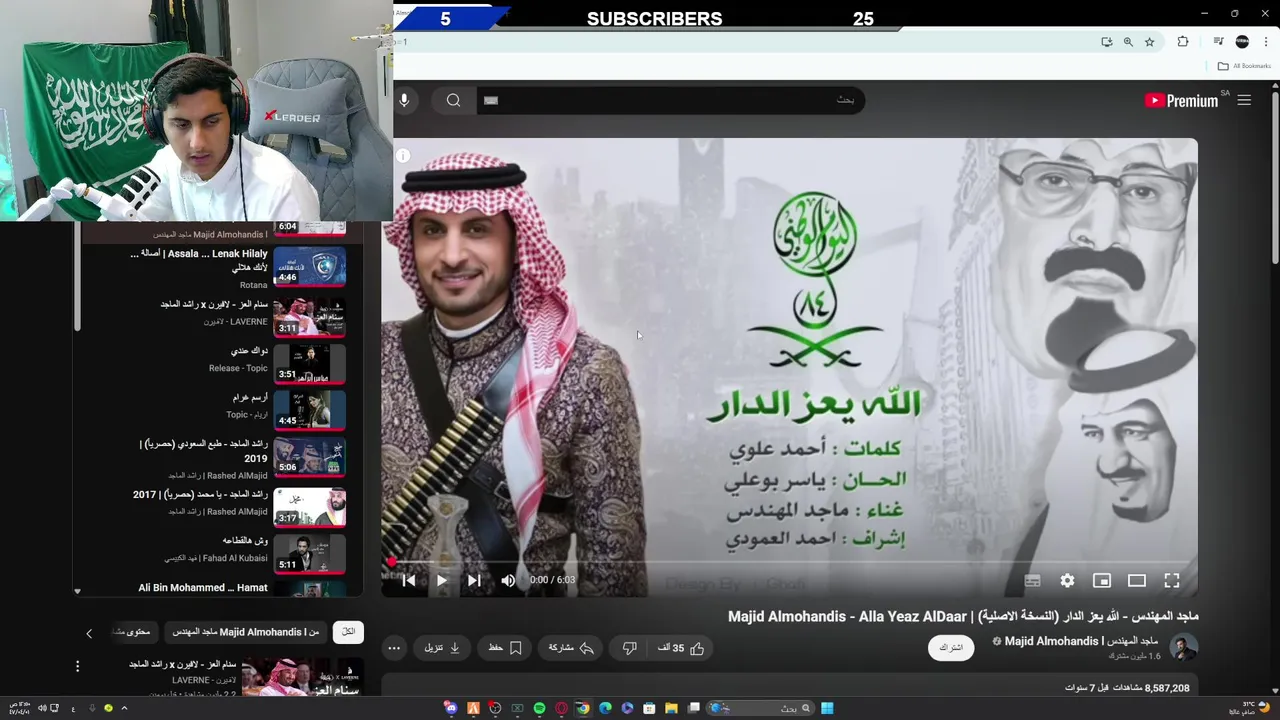Enable miniplayer mode
The height and width of the screenshot is (720, 1280).
[1102, 580]
